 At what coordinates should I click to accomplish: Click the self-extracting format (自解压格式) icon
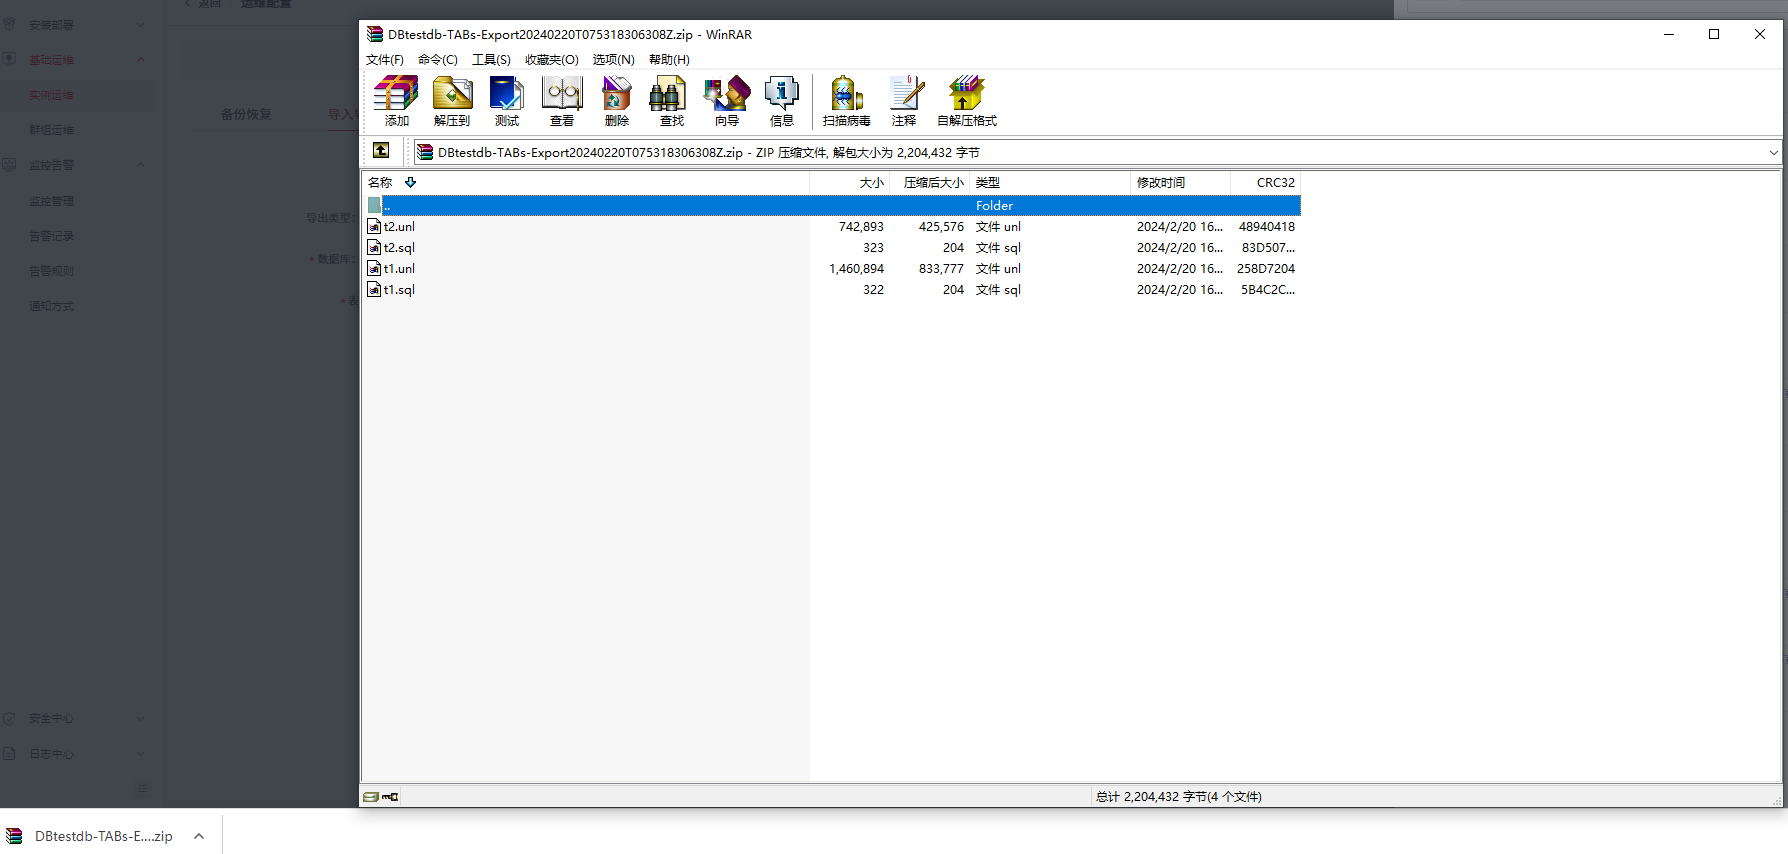(966, 101)
